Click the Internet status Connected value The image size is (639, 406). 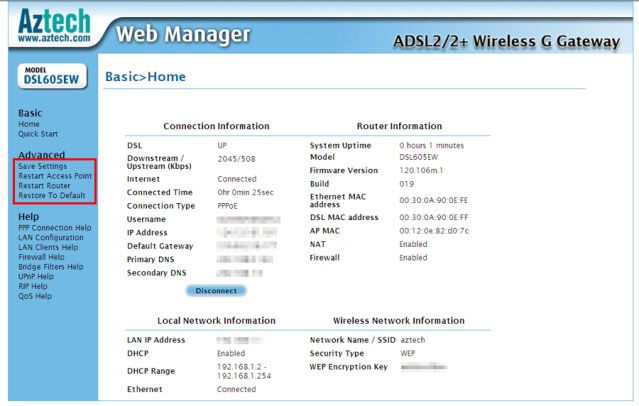point(237,179)
